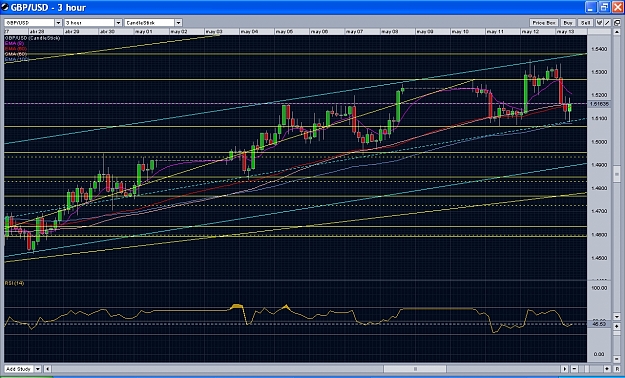Viewport: 625px width, 378px height.
Task: Click the current price marker on the price axis
Action: (599, 104)
